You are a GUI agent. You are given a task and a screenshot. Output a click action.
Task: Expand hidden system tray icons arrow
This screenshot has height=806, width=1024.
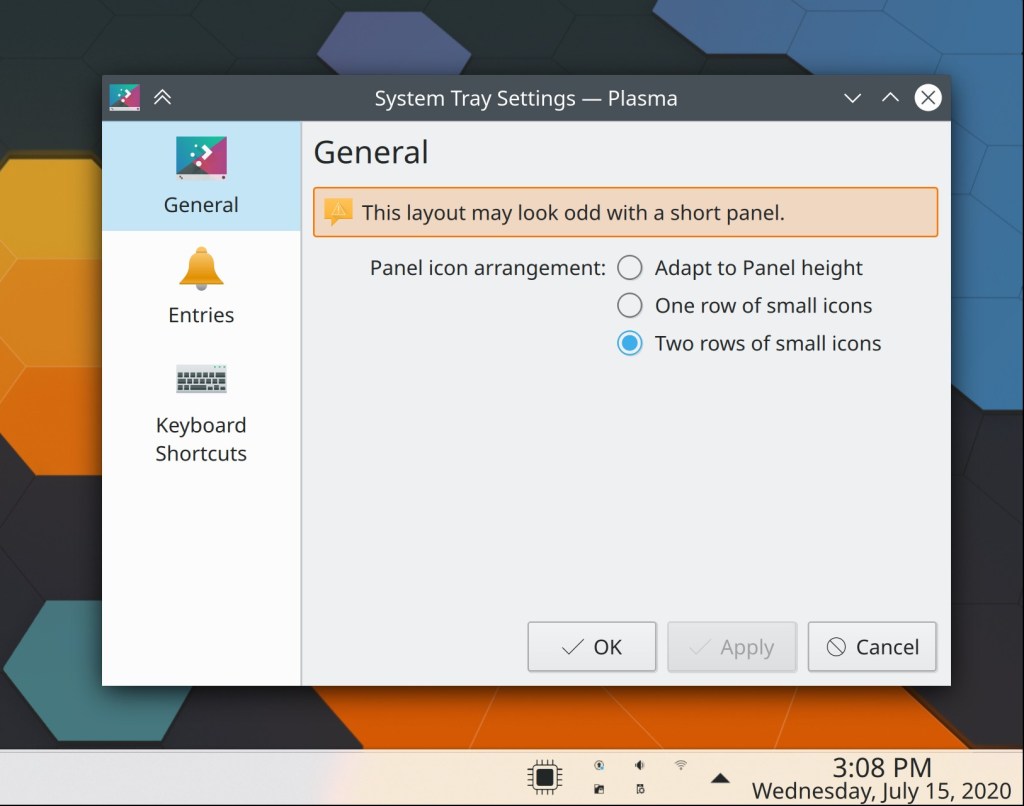[719, 778]
